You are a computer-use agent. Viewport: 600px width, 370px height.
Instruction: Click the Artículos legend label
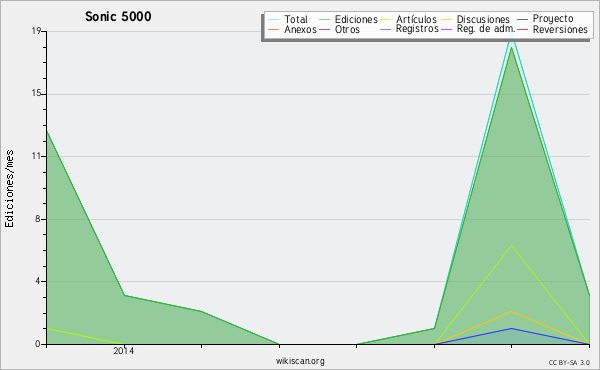coord(416,19)
